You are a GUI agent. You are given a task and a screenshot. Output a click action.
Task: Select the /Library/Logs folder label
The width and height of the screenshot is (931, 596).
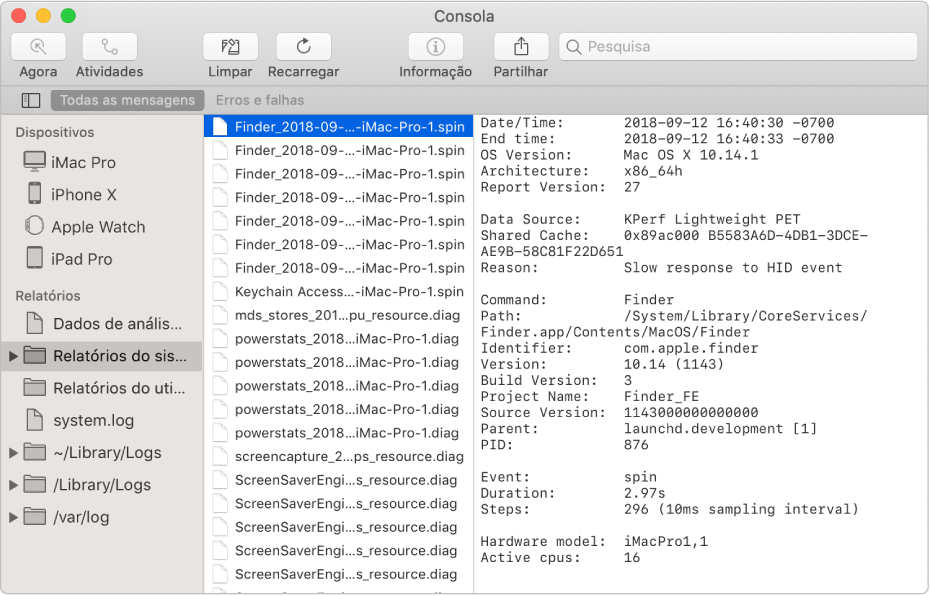102,485
